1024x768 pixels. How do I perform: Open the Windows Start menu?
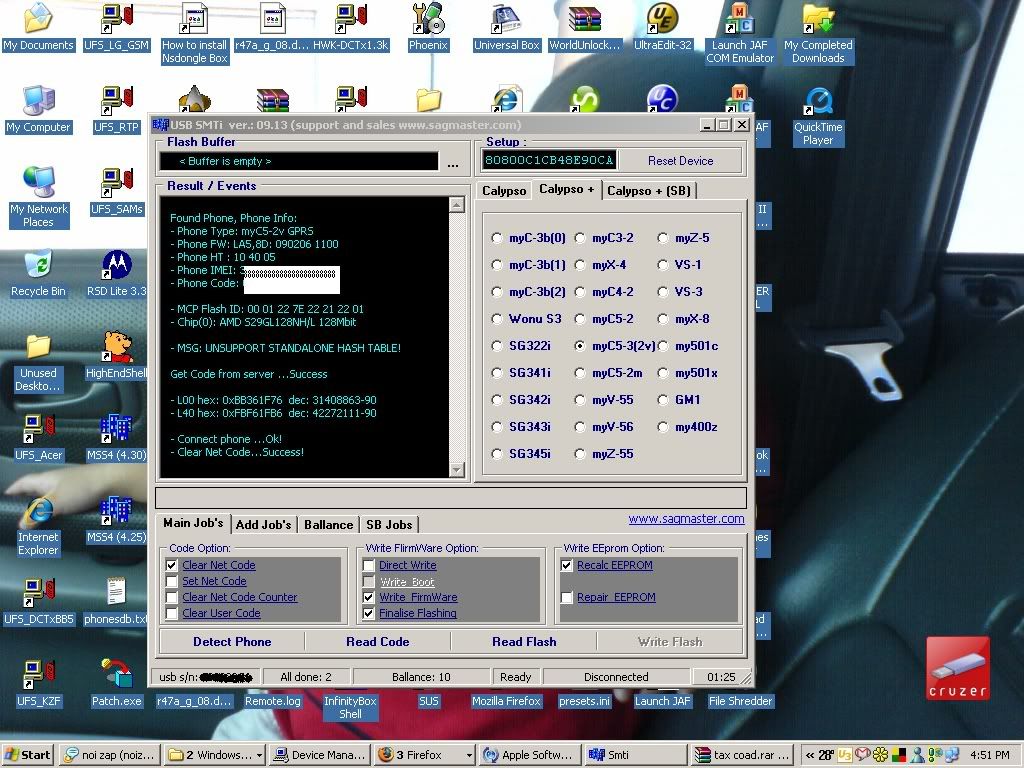click(x=28, y=755)
